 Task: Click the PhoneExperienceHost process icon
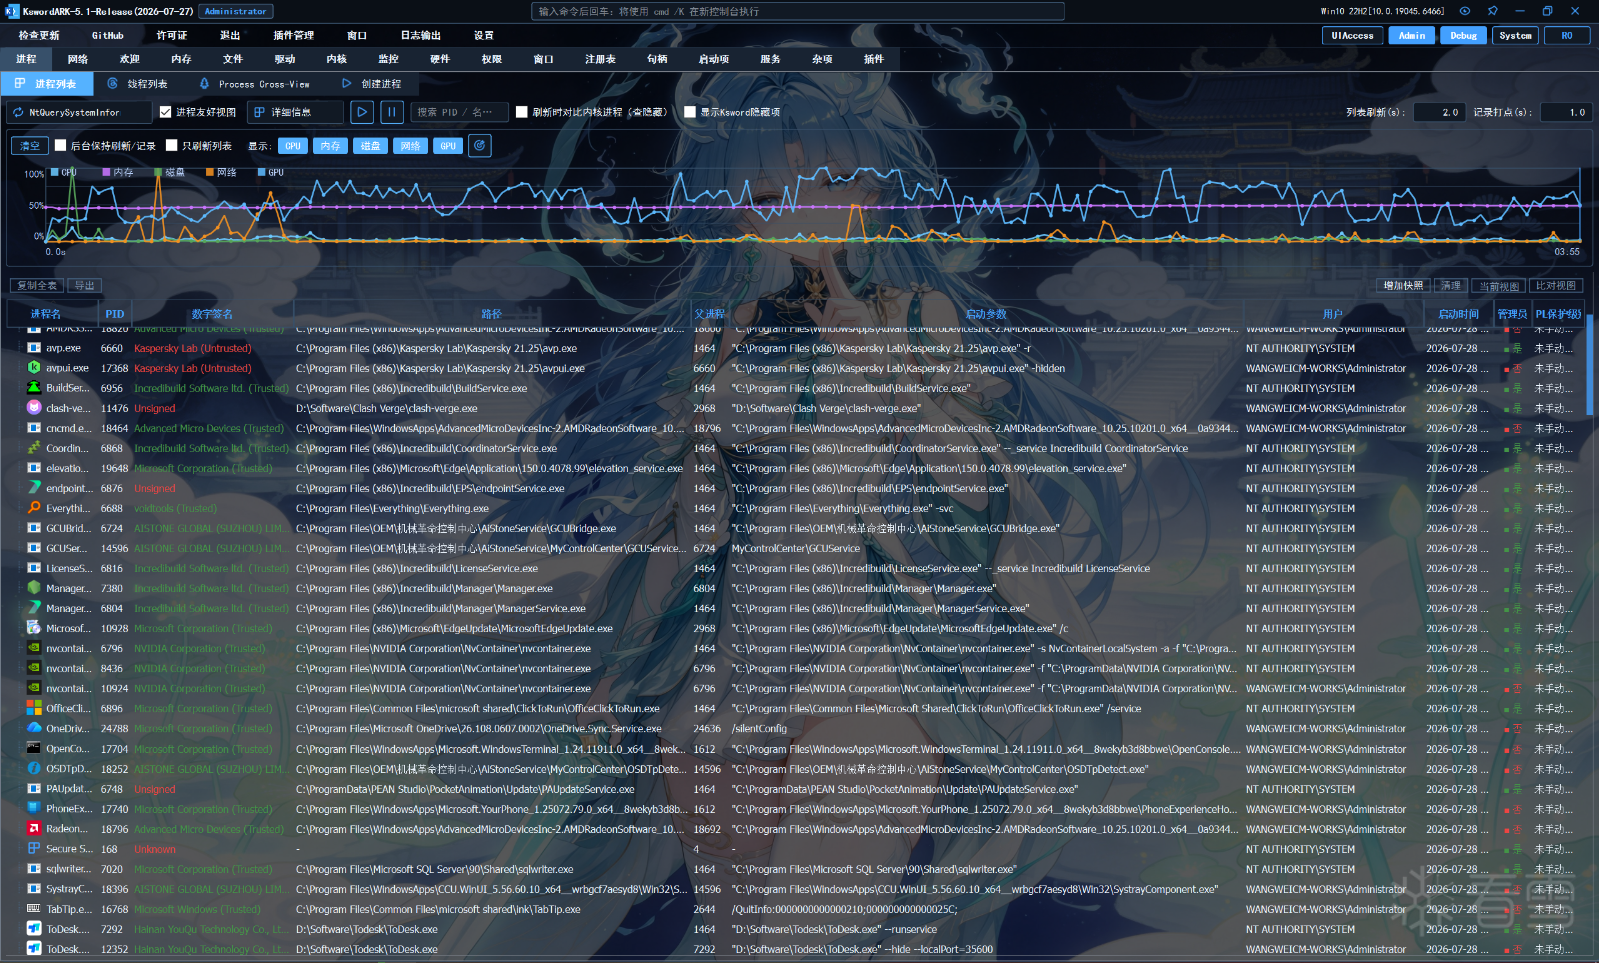tap(34, 809)
